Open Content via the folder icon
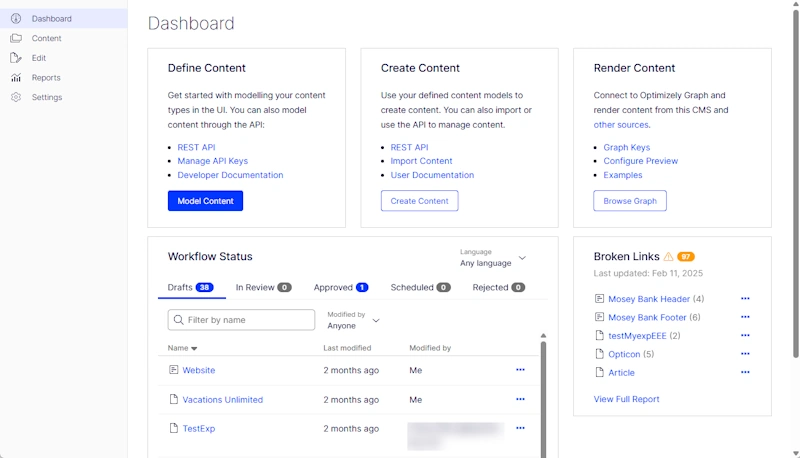Image resolution: width=800 pixels, height=458 pixels. [x=16, y=38]
